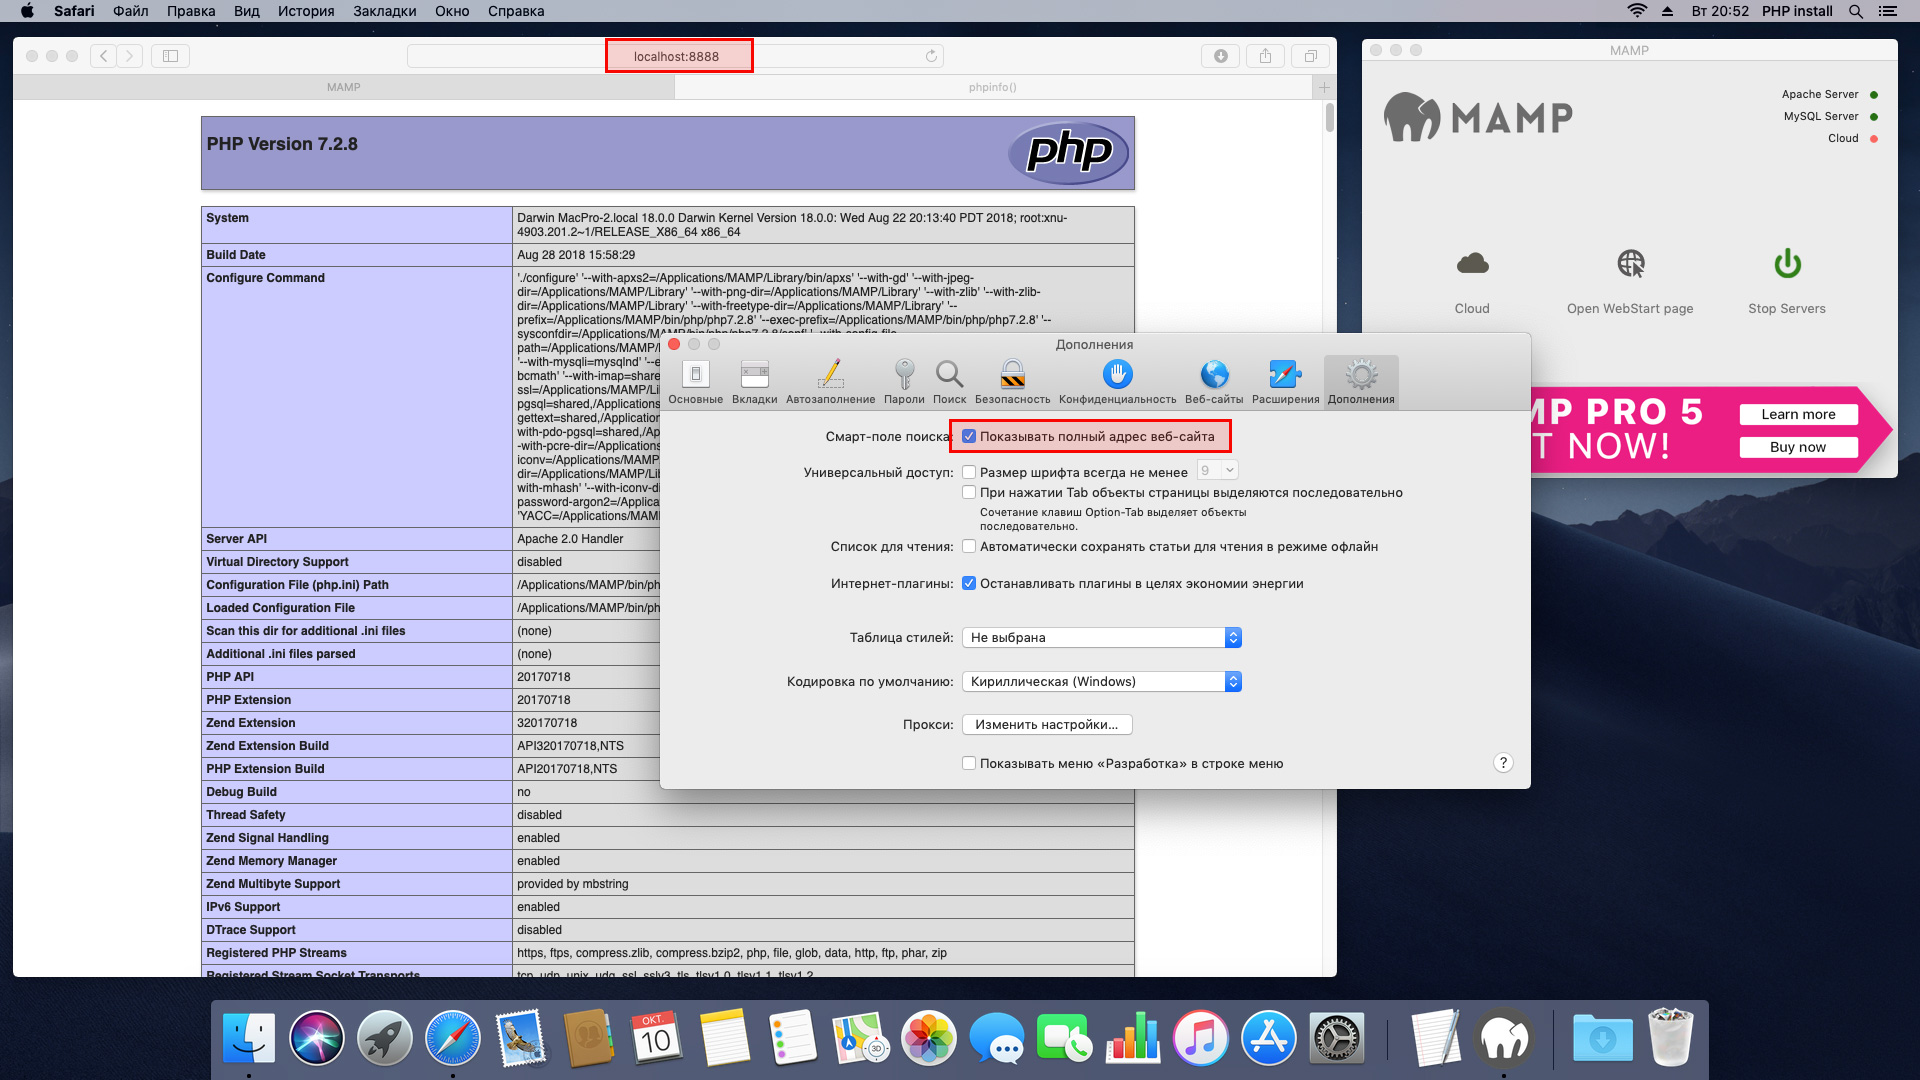
Task: Show Safari downloads button
Action: (x=1220, y=56)
